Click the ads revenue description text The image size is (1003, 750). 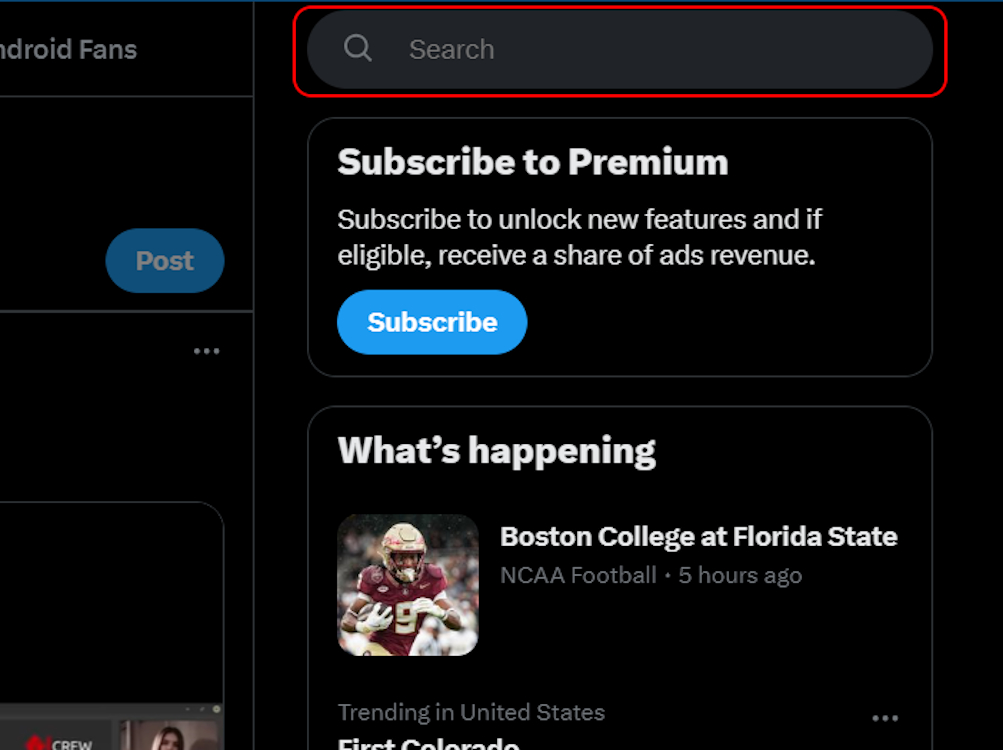pos(578,237)
